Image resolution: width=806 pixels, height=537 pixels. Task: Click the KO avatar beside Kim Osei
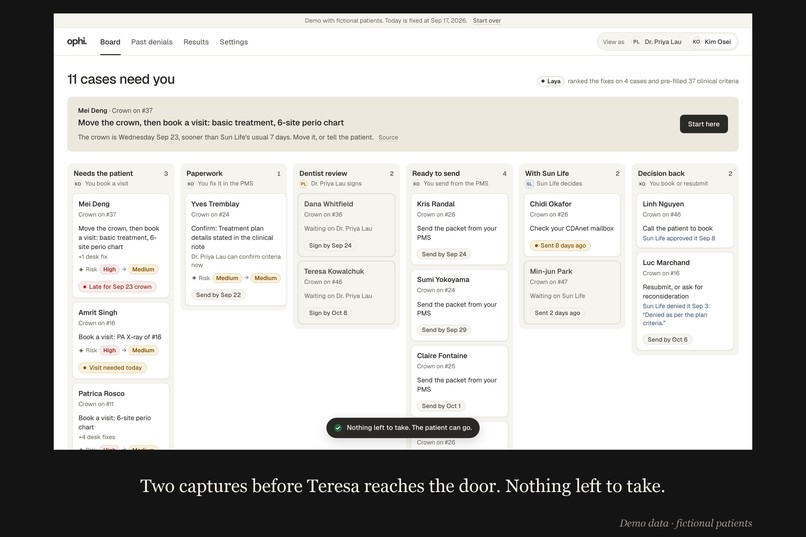coord(696,42)
